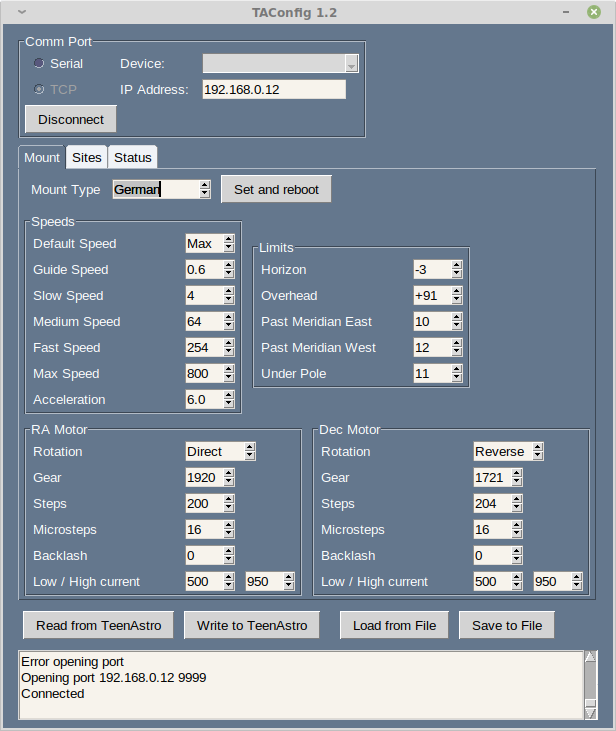Screen dimensions: 616x731
Task: Select the TCP radio button
Action: (x=39, y=89)
